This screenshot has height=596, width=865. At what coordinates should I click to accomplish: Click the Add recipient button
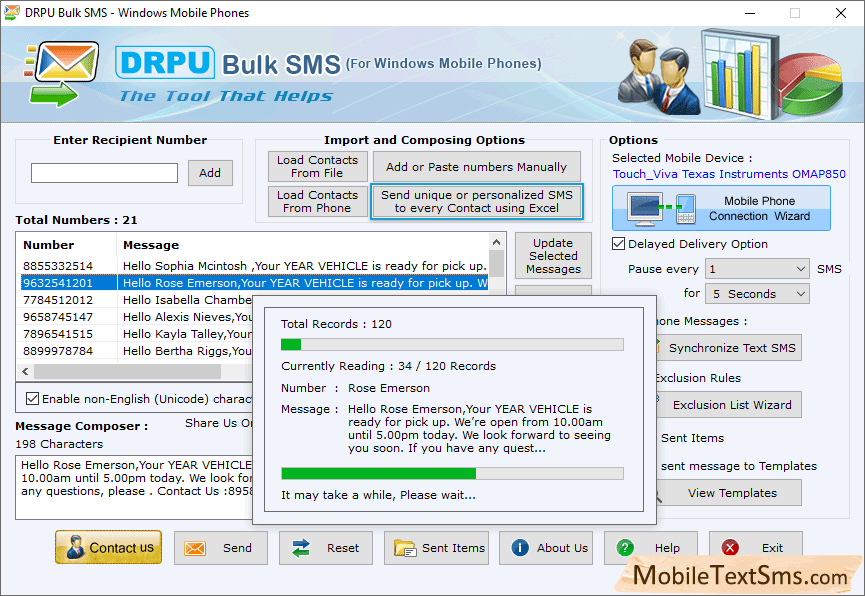(210, 173)
